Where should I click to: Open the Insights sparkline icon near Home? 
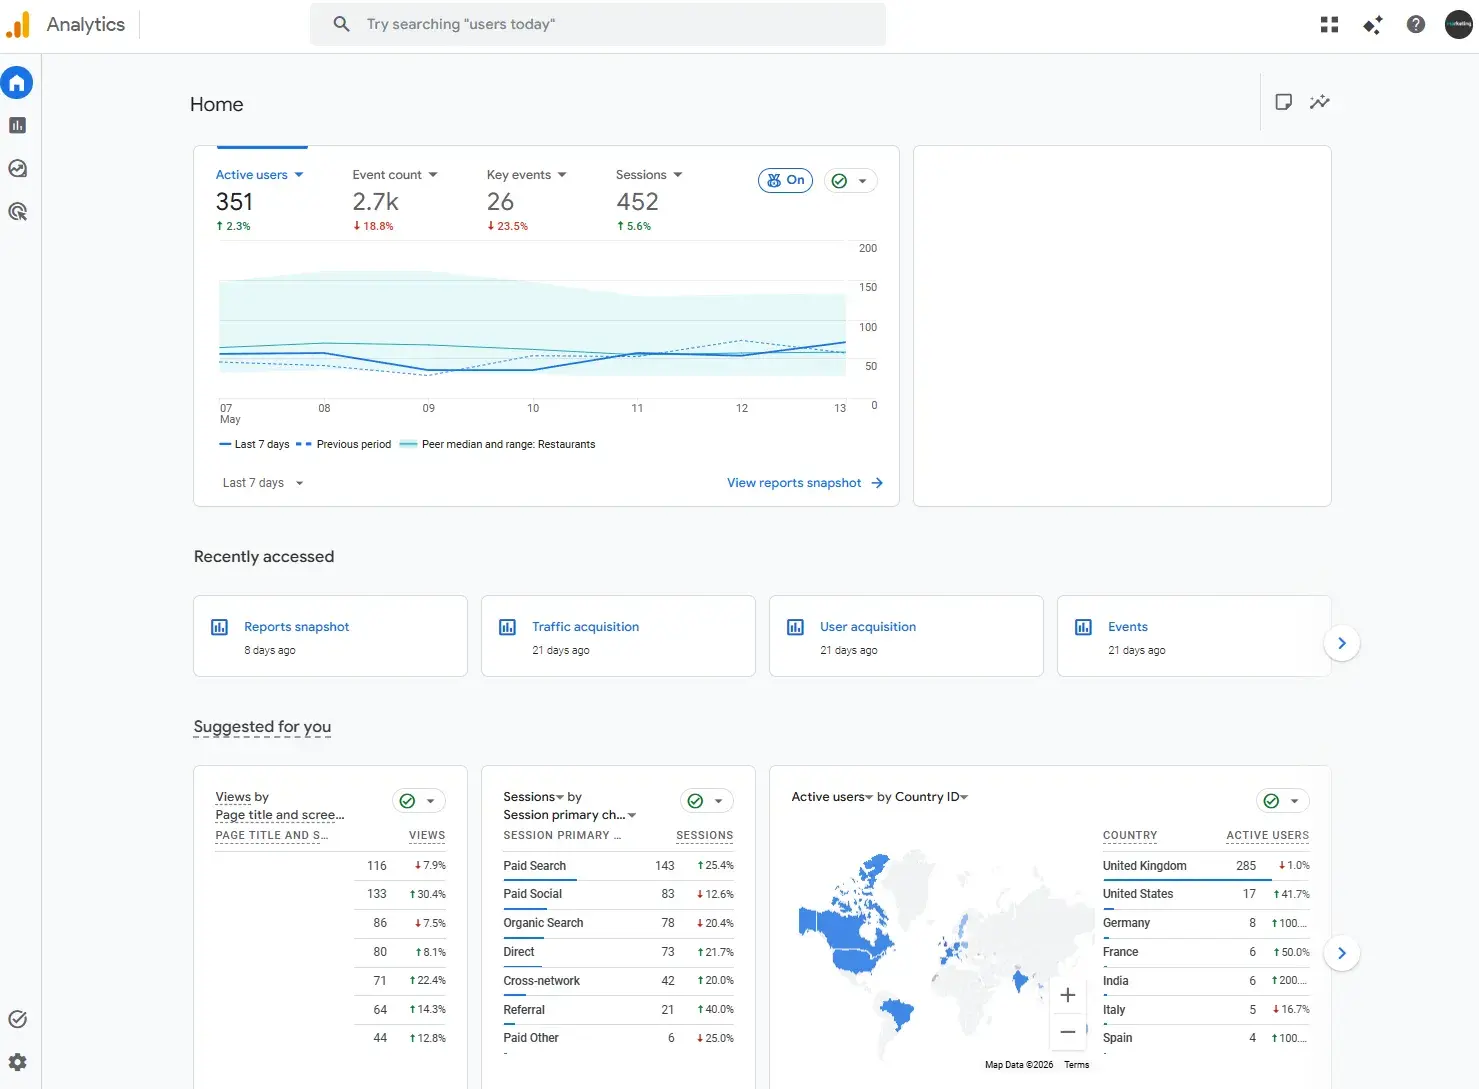[1320, 101]
